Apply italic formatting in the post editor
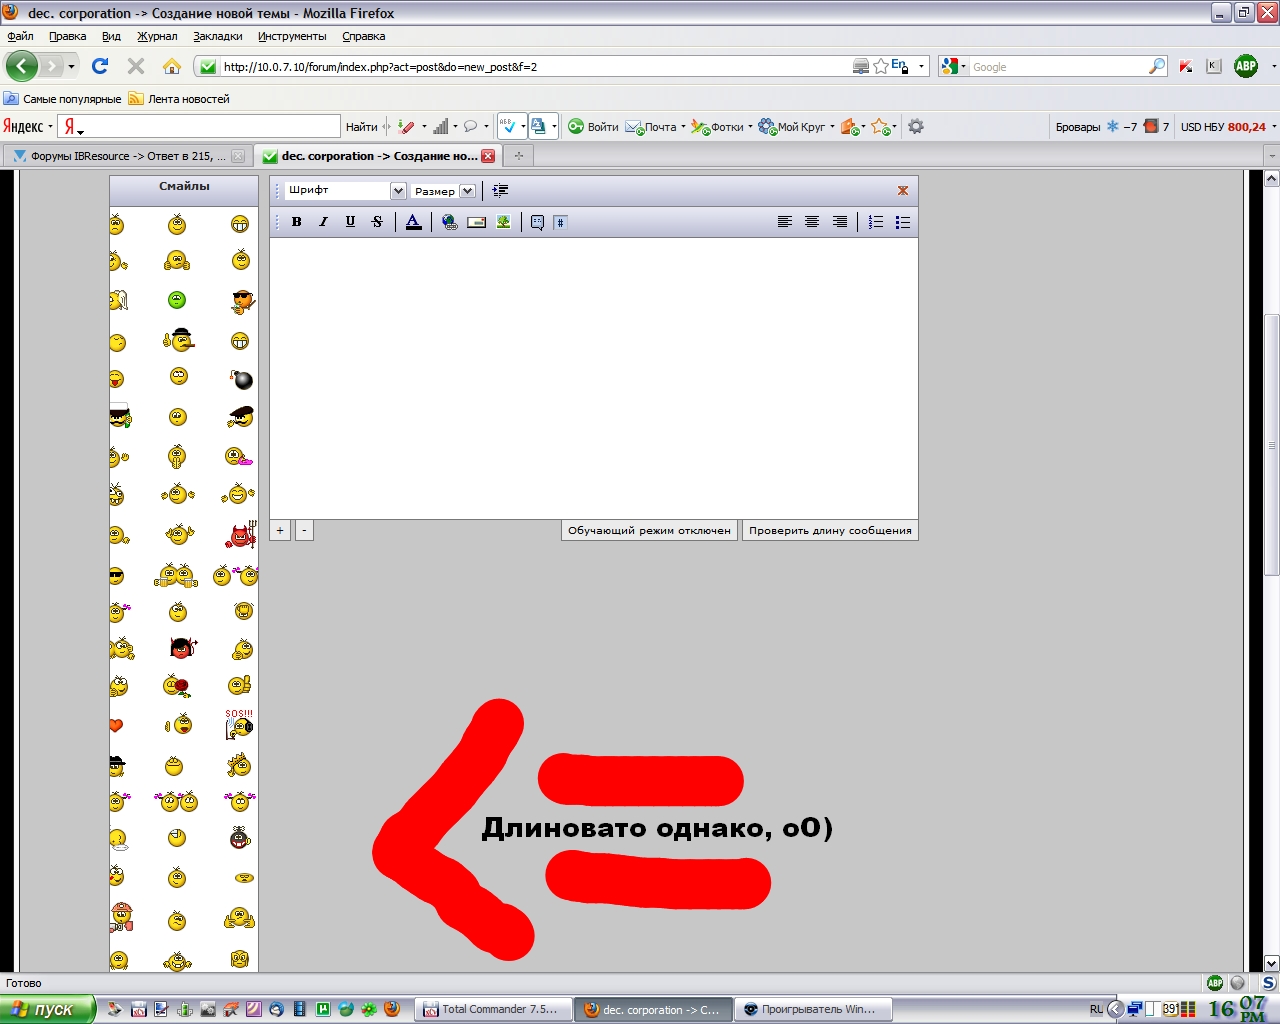Image resolution: width=1280 pixels, height=1024 pixels. [x=323, y=222]
